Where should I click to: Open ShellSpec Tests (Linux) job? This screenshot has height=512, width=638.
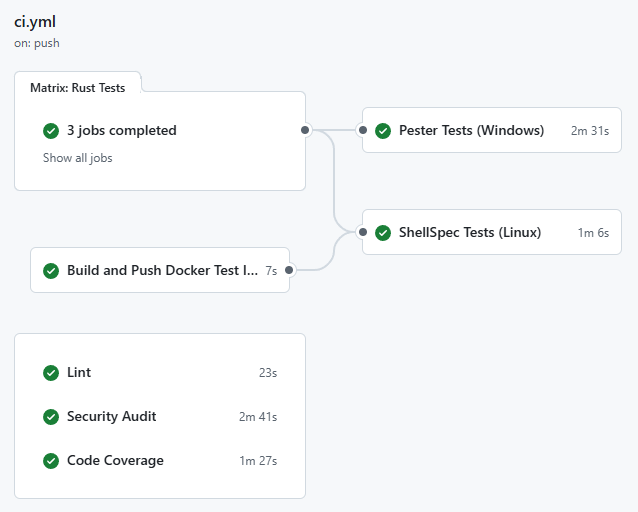pyautogui.click(x=470, y=233)
